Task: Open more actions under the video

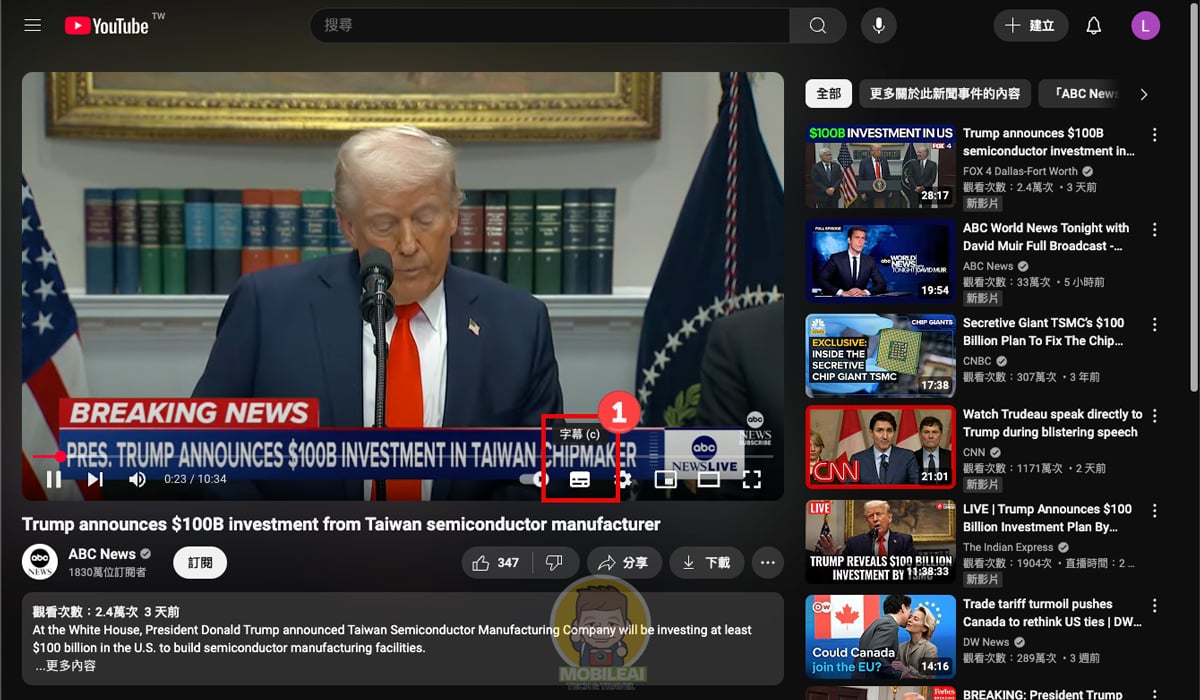Action: click(x=768, y=563)
